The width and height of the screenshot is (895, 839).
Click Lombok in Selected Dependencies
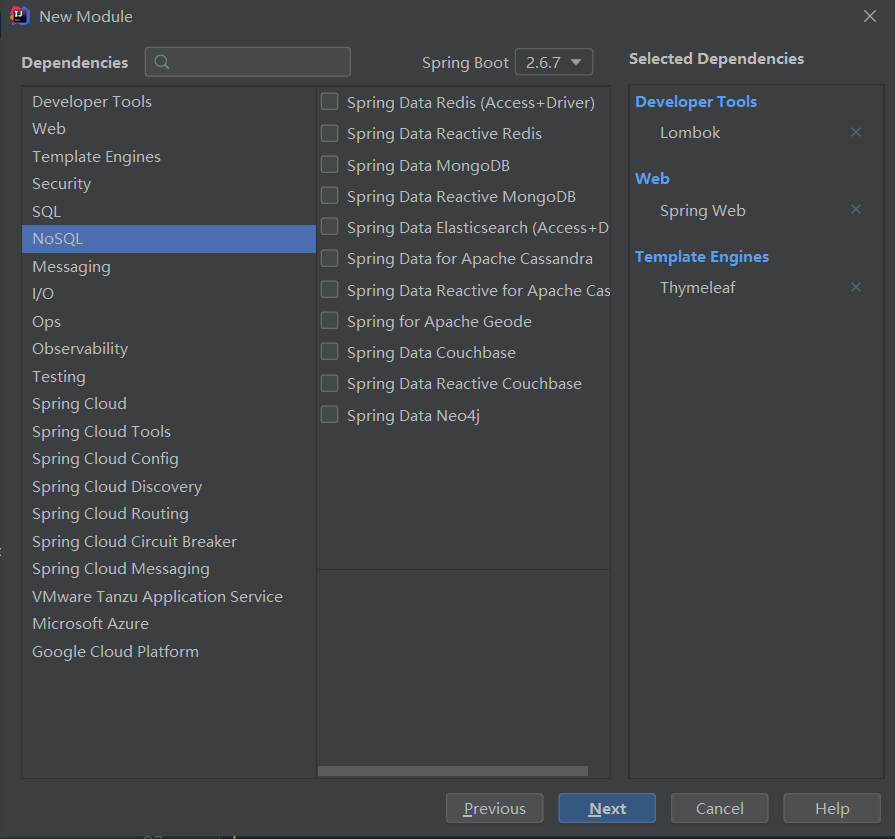(690, 132)
